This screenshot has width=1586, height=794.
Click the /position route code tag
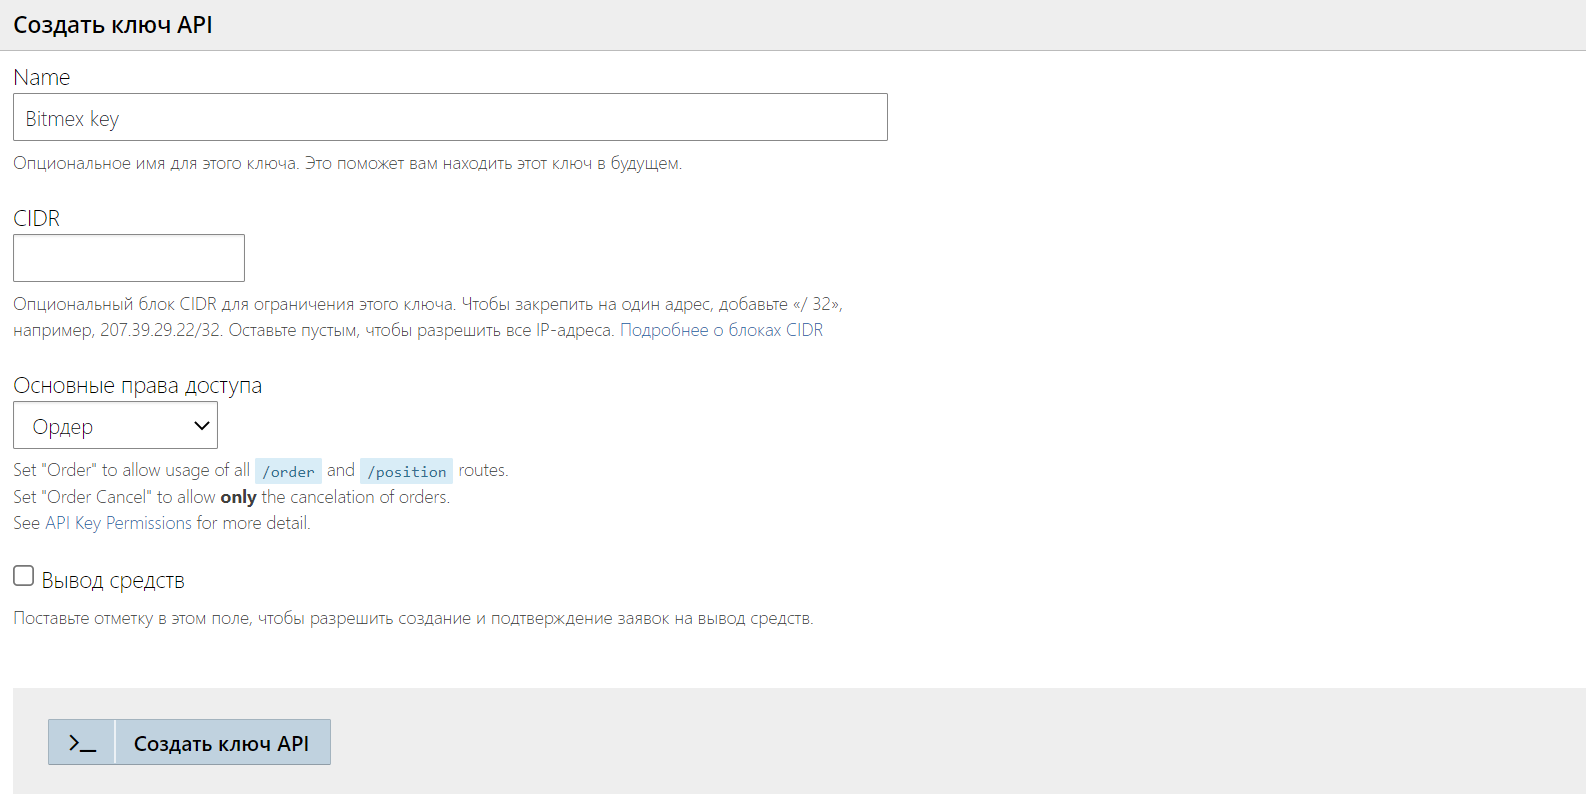point(406,471)
